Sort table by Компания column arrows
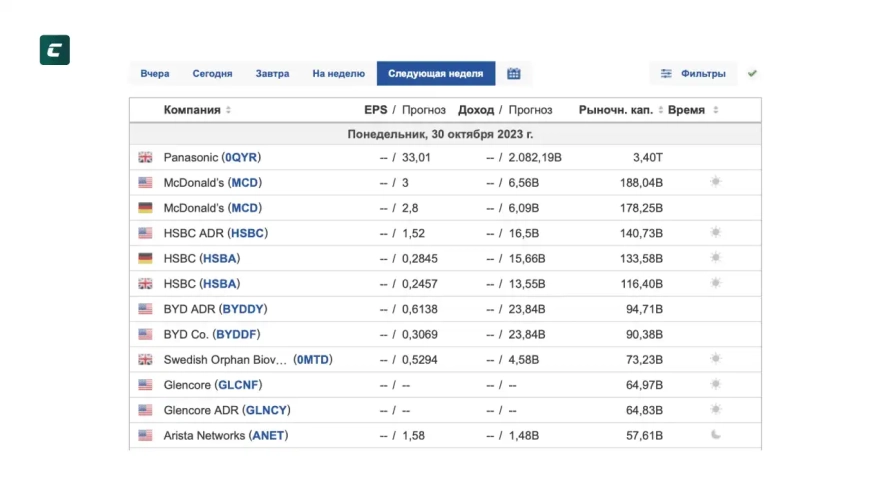The height and width of the screenshot is (498, 884). (229, 111)
